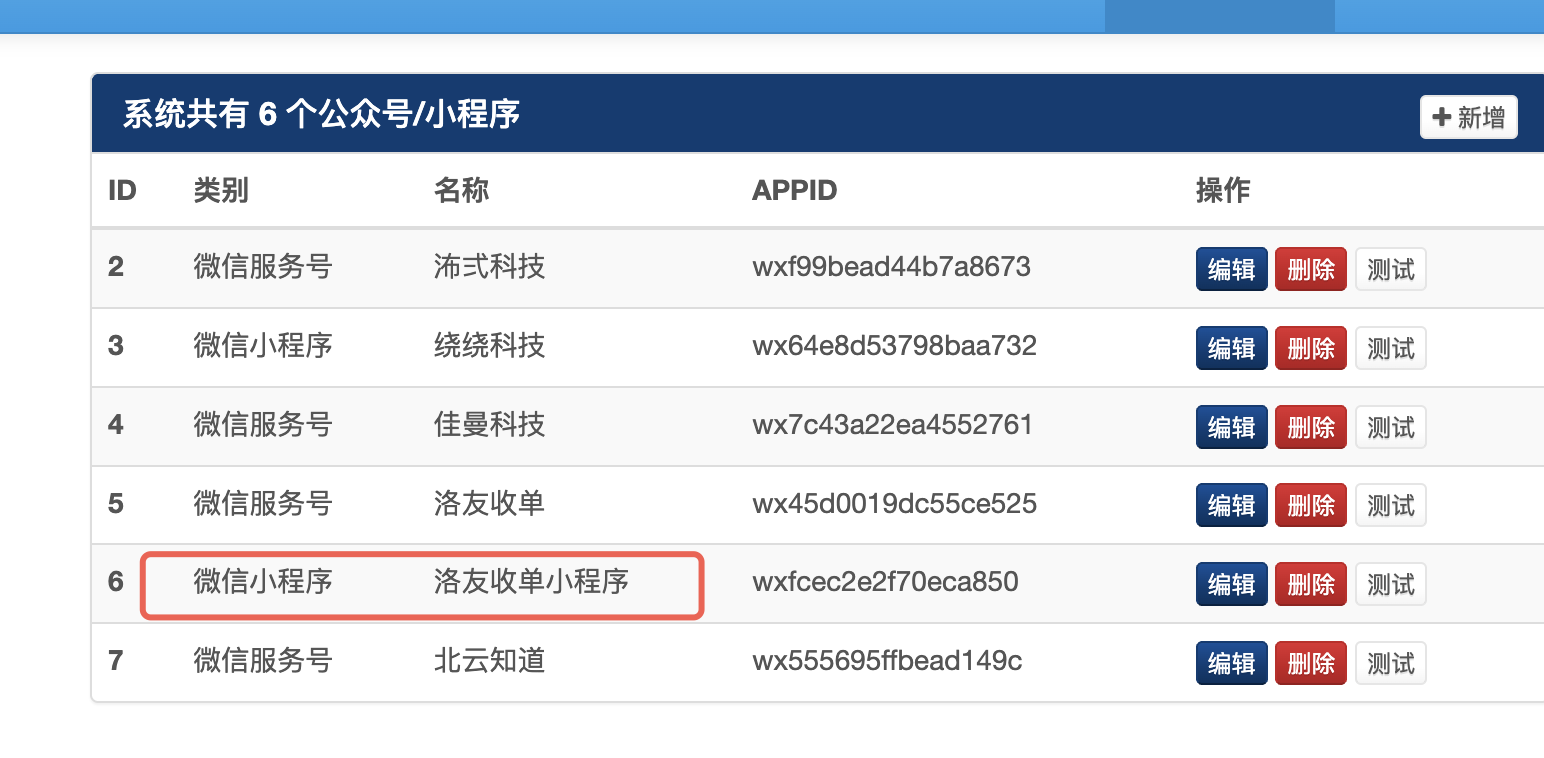1544x758 pixels.
Task: Test the 佳曼科技 service account
Action: [1390, 427]
